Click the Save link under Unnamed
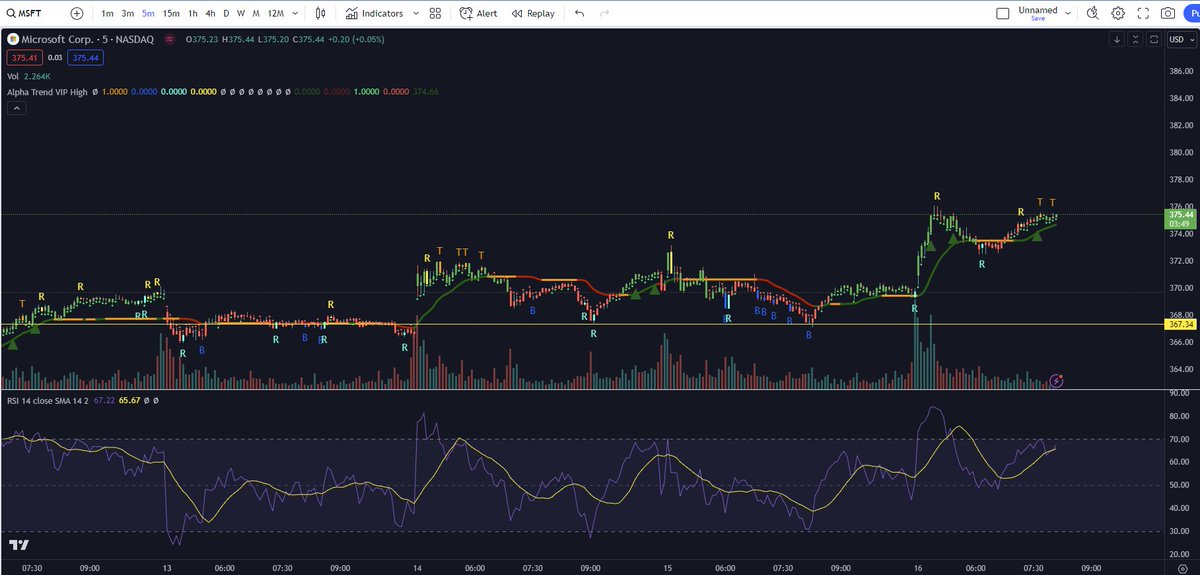The width and height of the screenshot is (1200, 575). 1037,19
